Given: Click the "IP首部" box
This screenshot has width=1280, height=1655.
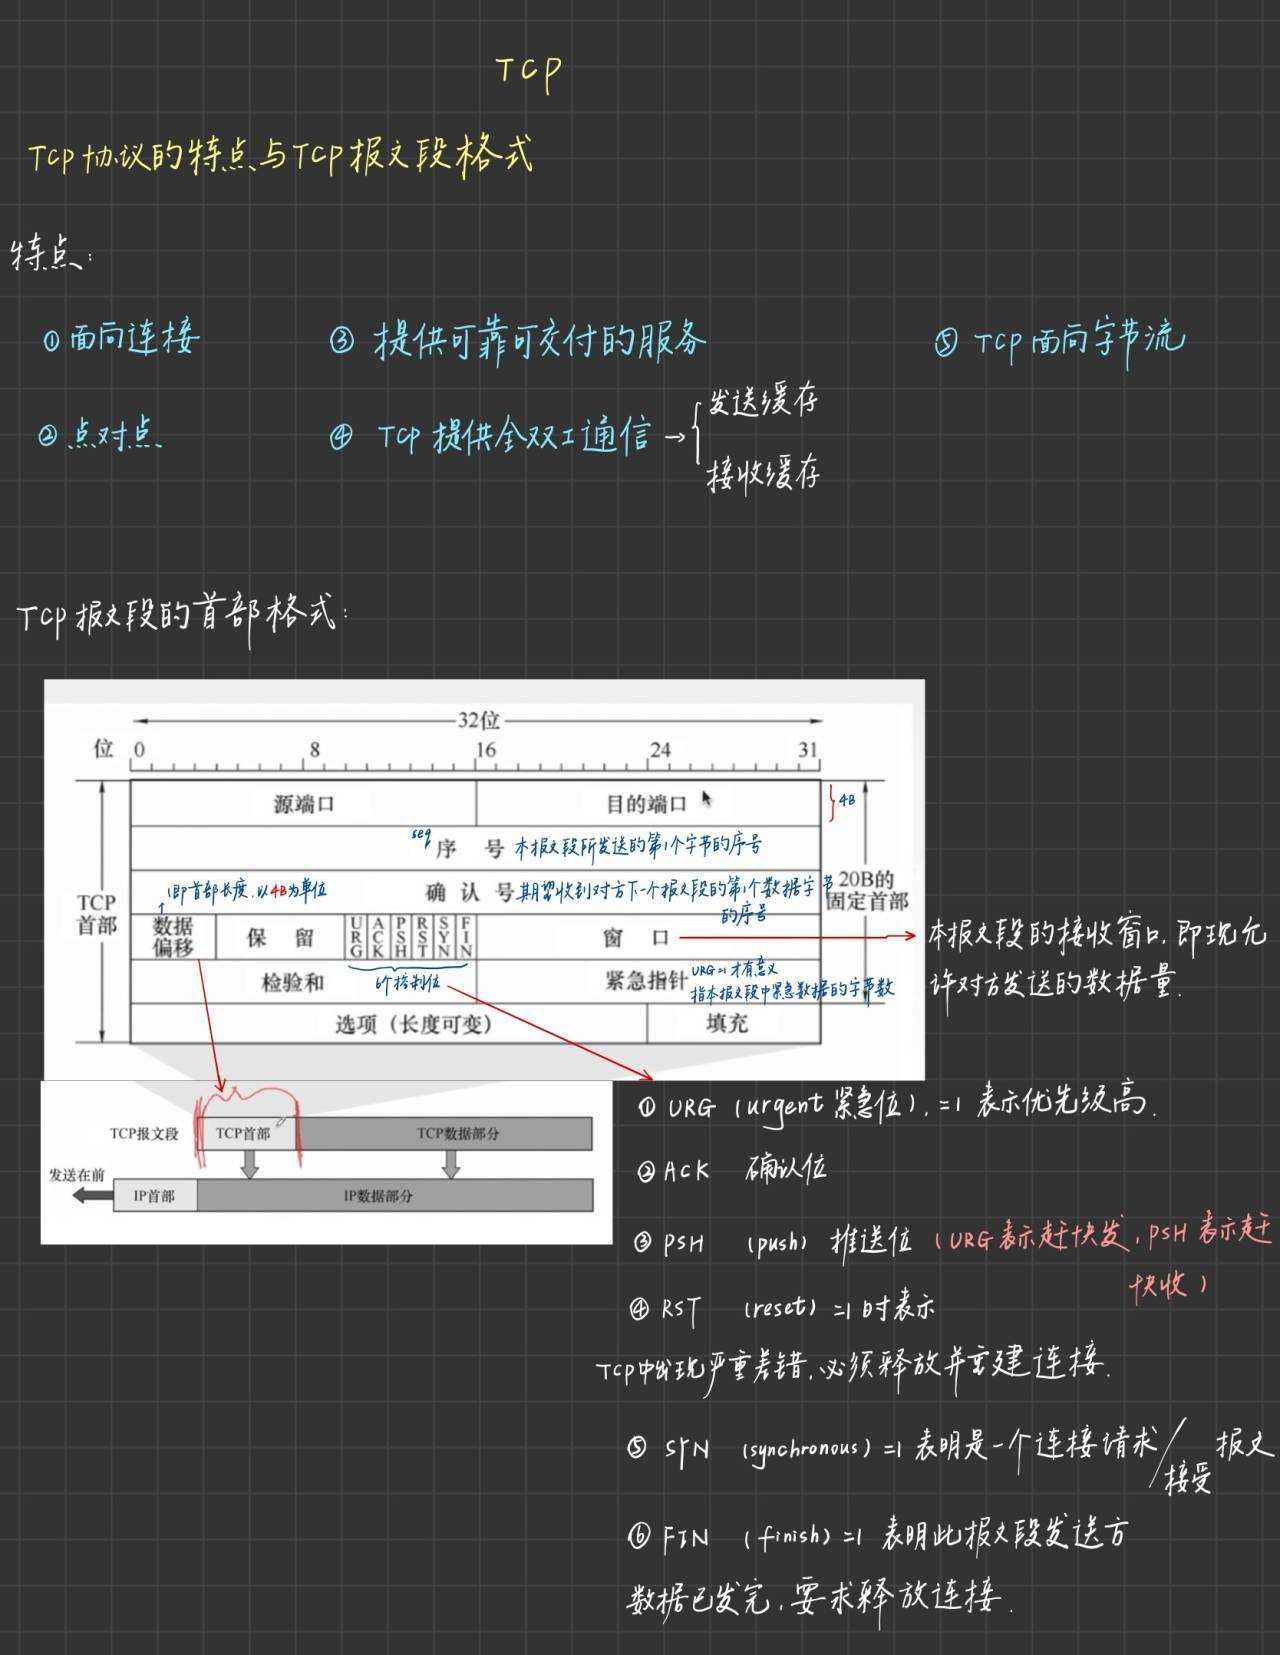Looking at the screenshot, I should (154, 1195).
